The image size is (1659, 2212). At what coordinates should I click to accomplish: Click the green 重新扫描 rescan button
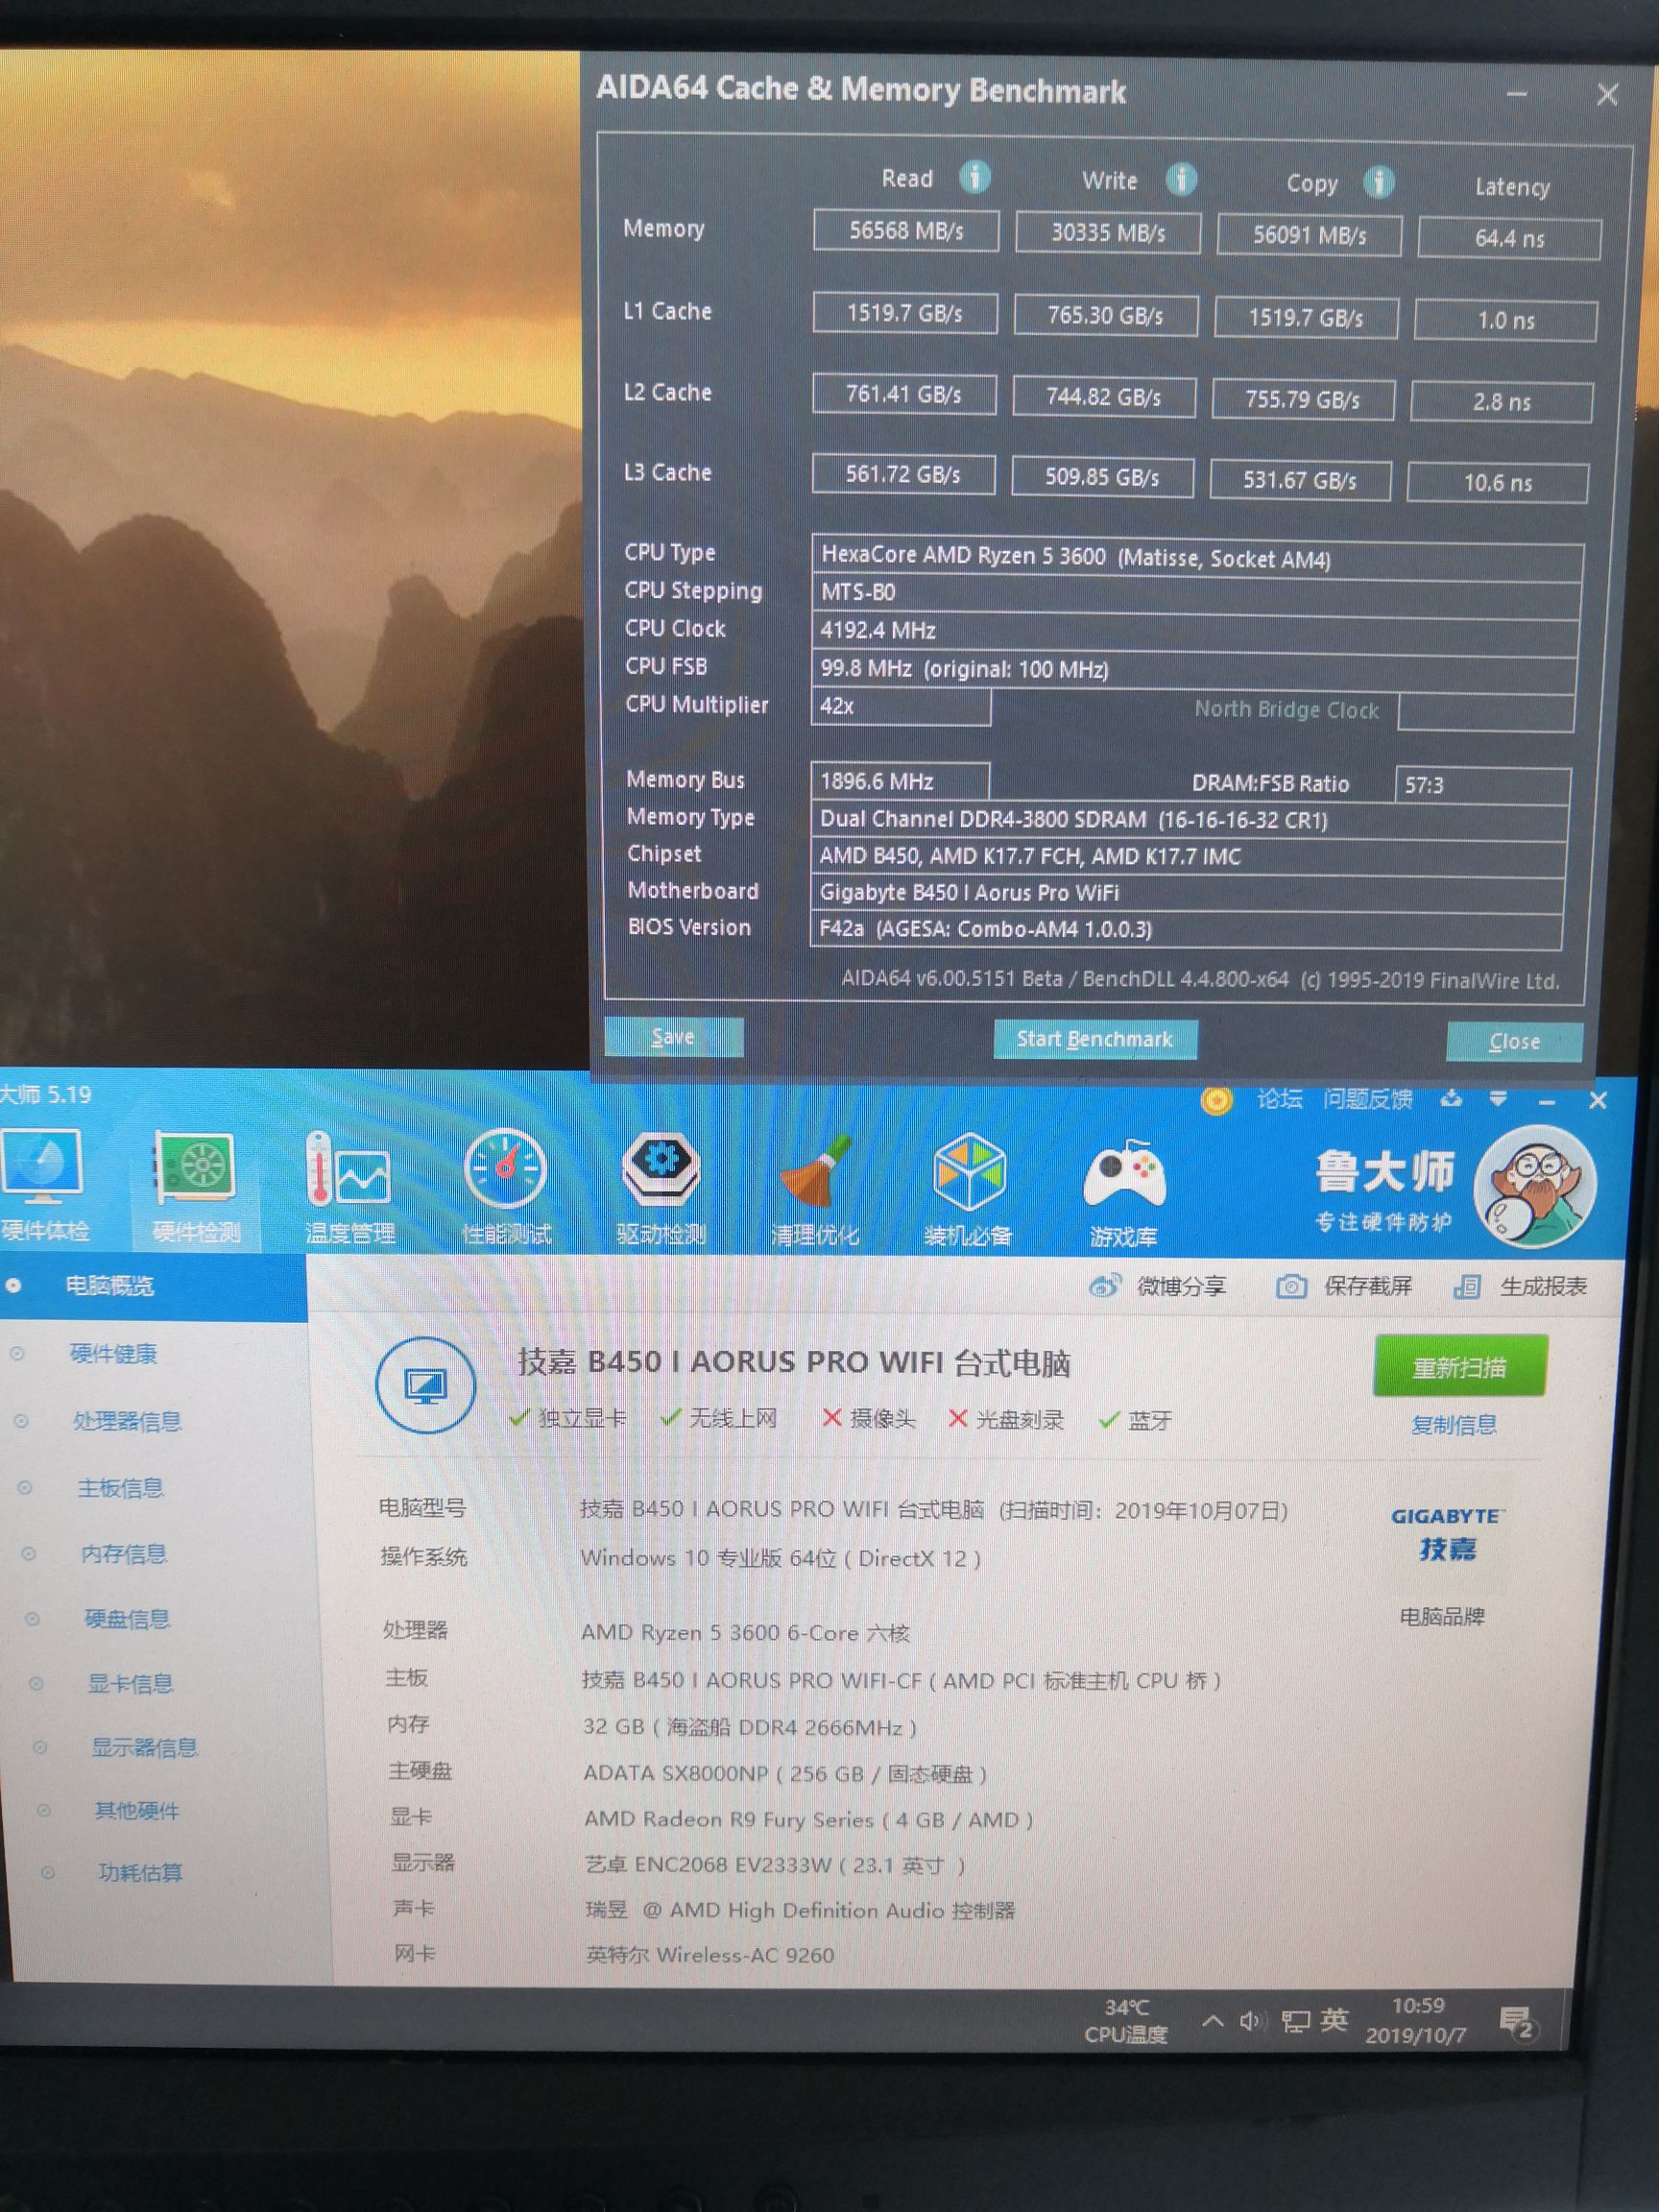pos(1460,1366)
